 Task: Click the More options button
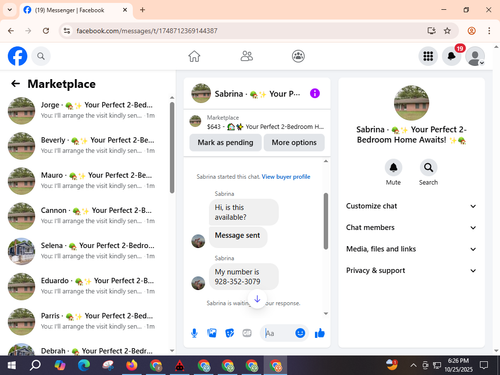[x=294, y=142]
